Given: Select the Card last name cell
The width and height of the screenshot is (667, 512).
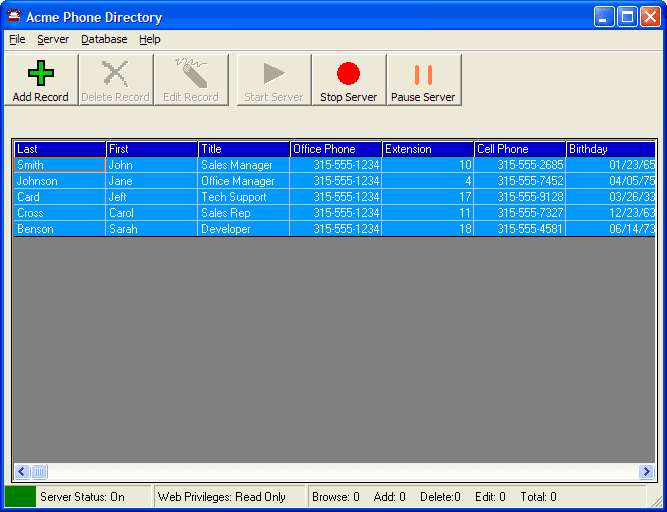Looking at the screenshot, I should tap(60, 197).
